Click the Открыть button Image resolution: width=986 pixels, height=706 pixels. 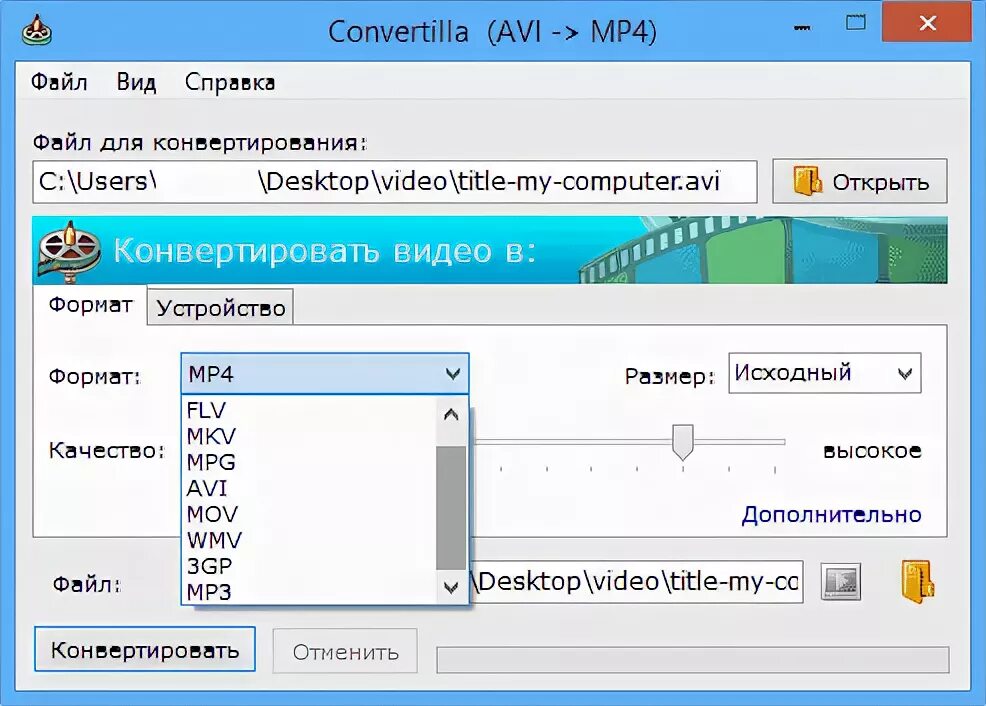[860, 181]
